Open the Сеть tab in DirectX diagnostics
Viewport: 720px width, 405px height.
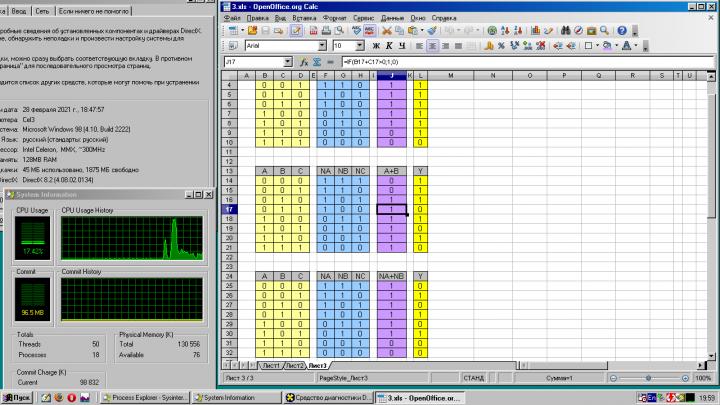(x=39, y=11)
